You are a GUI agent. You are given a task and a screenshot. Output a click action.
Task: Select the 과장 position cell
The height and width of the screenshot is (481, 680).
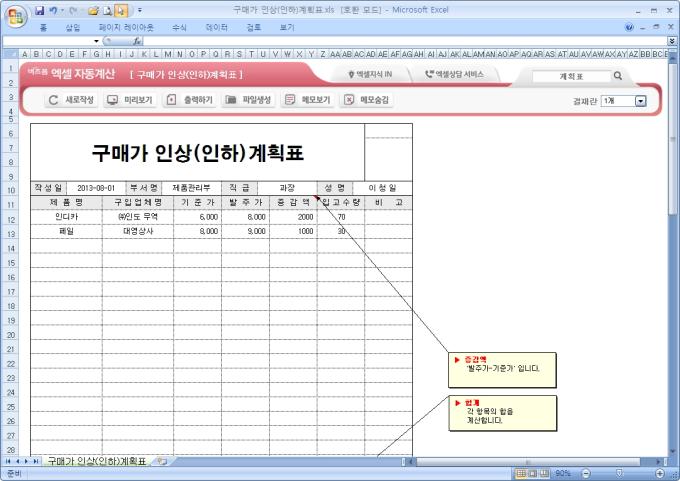[x=287, y=188]
